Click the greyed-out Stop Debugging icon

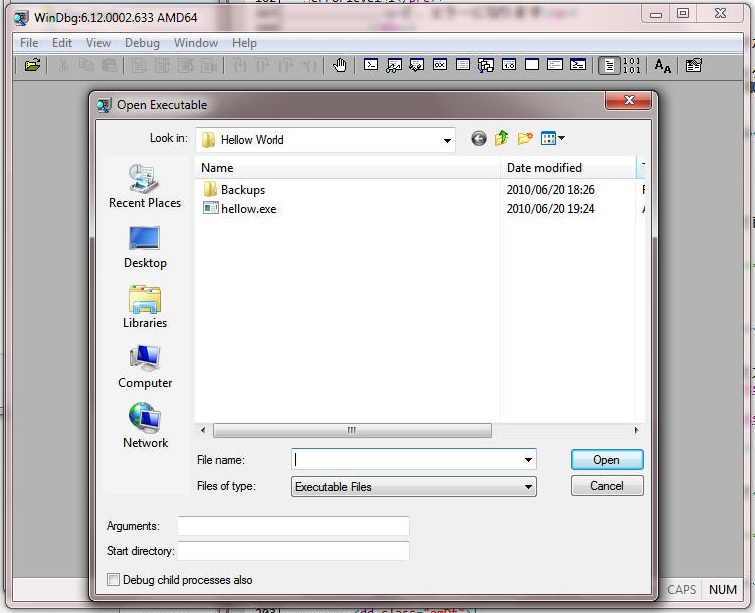pos(185,65)
